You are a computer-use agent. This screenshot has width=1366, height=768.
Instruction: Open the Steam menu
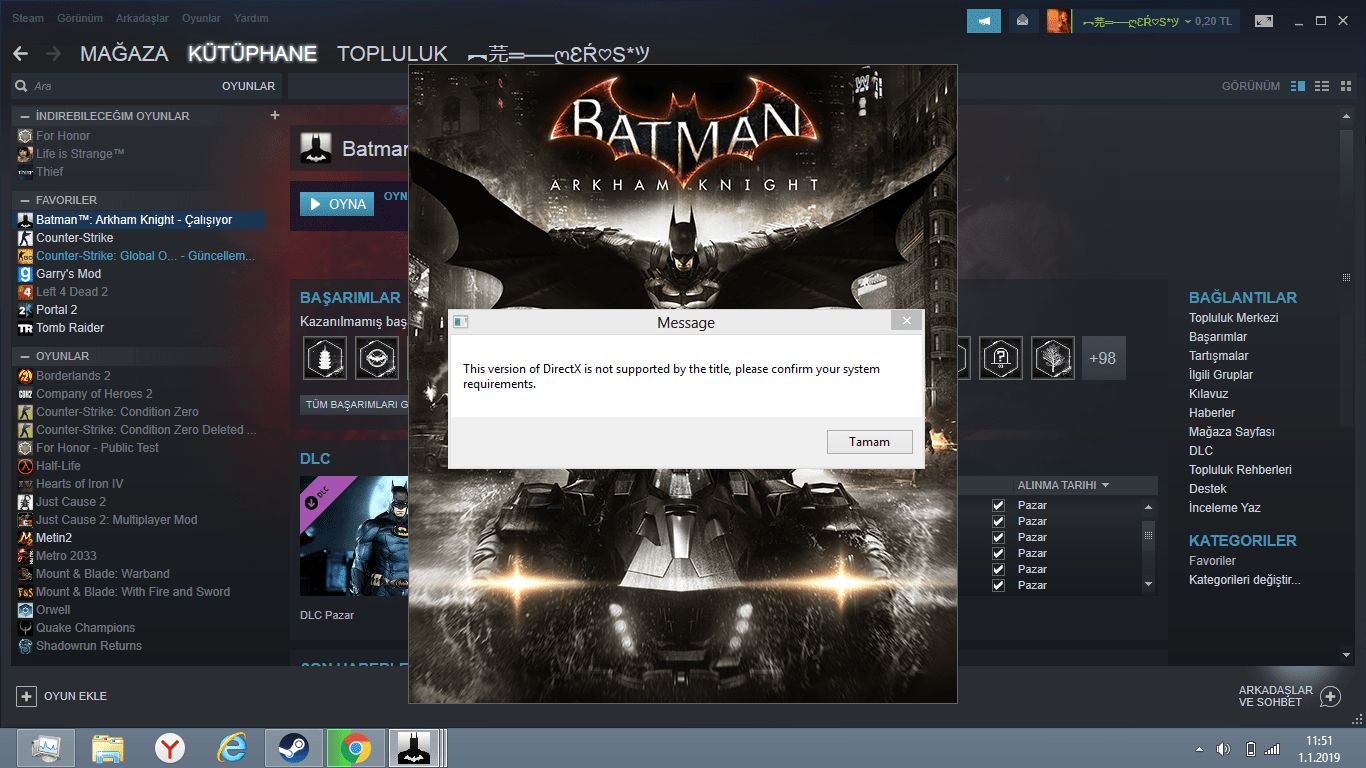28,18
